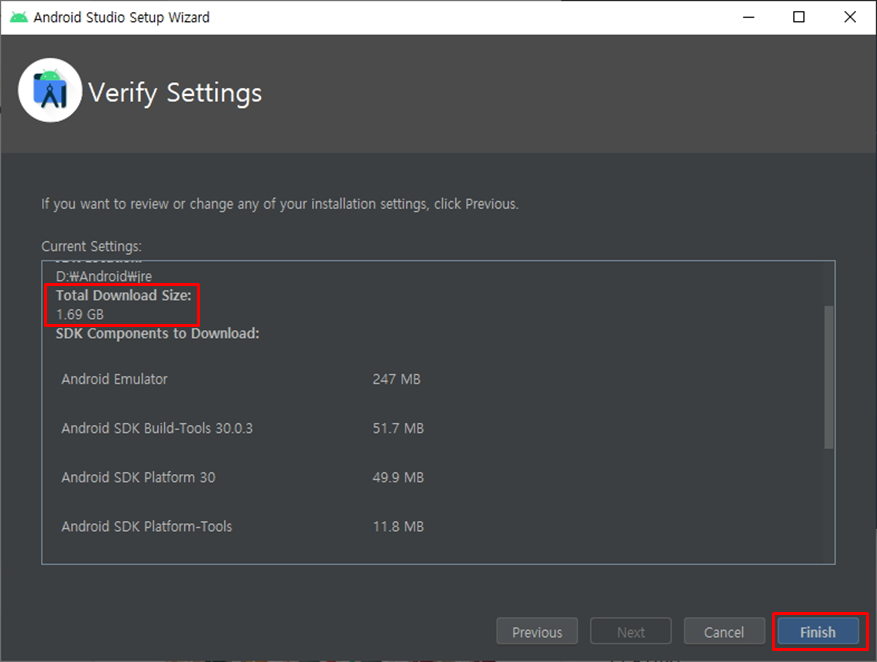Click the 1.69 GB download size value
877x662 pixels.
click(80, 314)
